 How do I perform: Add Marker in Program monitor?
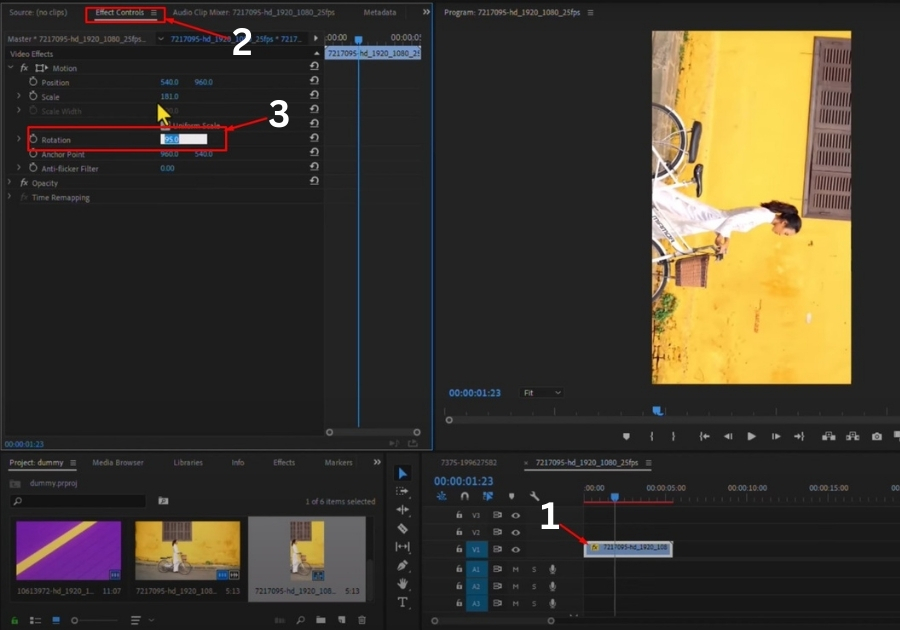[626, 437]
